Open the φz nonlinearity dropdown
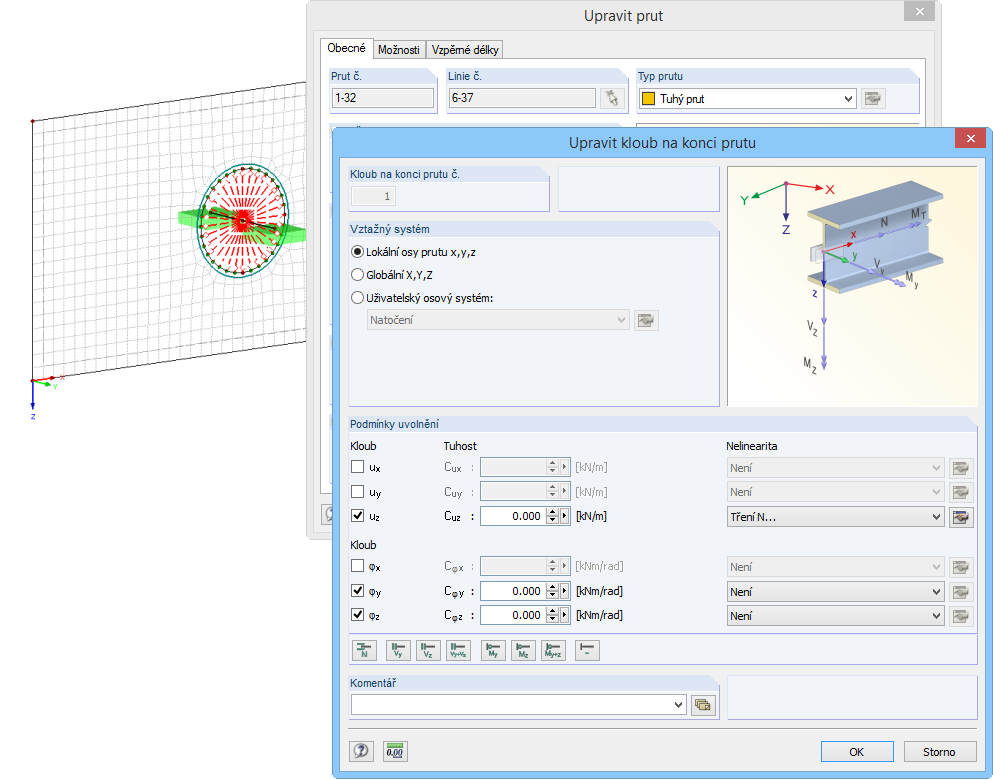Screen dimensions: 993x780 tap(936, 616)
